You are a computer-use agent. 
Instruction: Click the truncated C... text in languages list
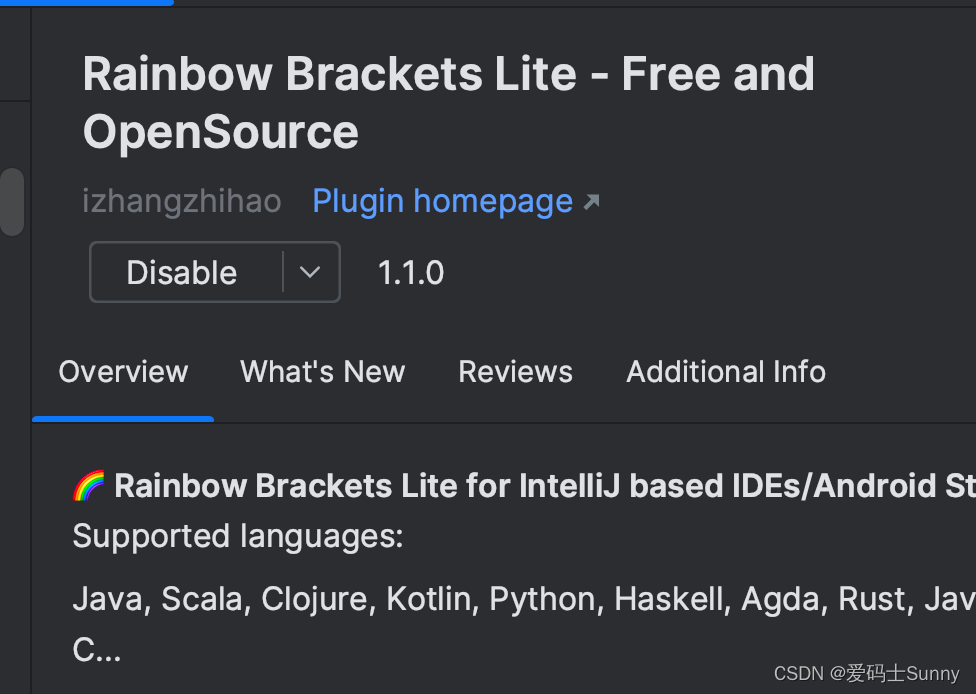coord(96,649)
